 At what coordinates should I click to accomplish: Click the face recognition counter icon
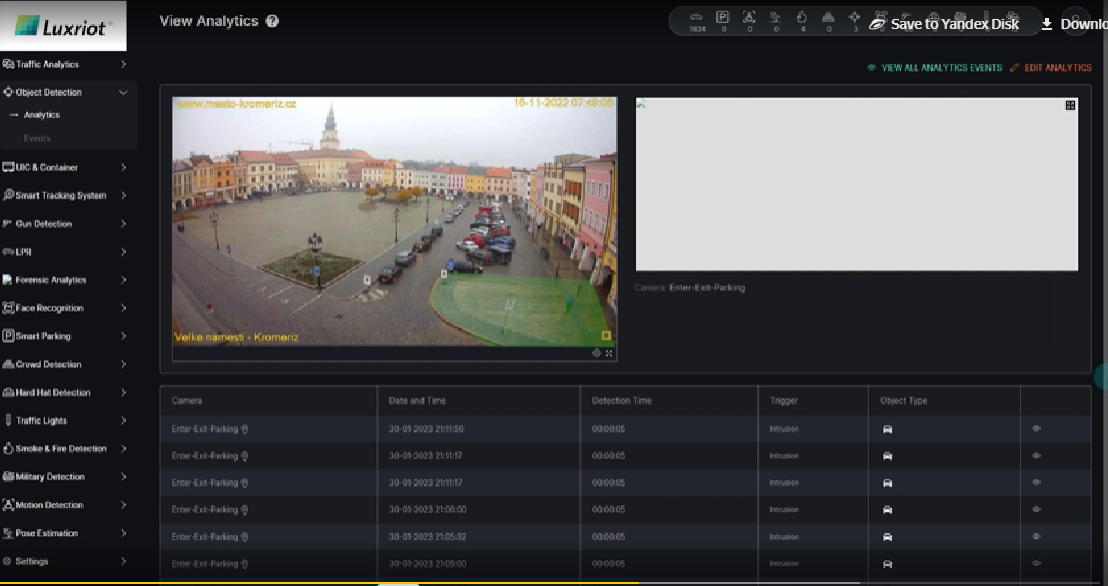point(749,17)
